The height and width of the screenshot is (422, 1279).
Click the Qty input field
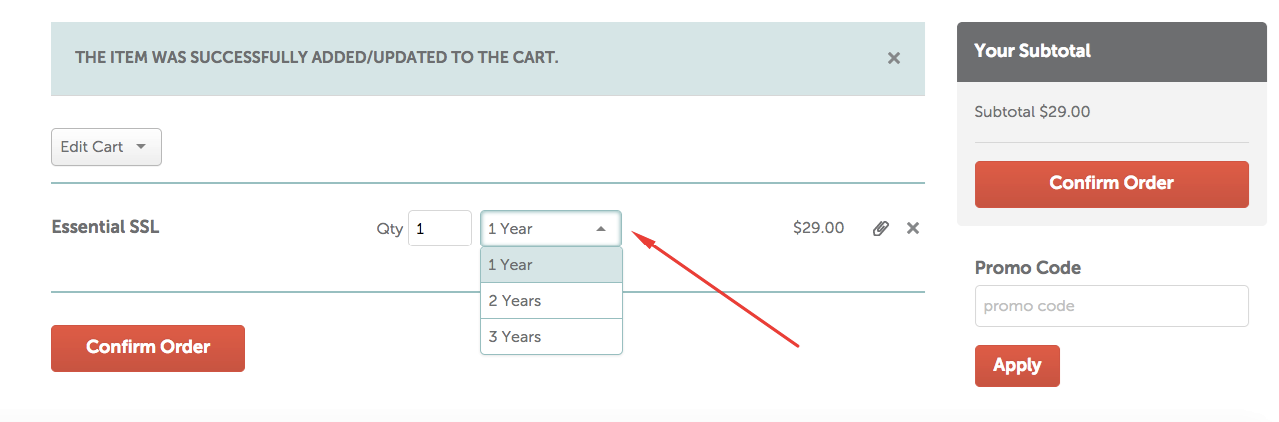click(439, 228)
